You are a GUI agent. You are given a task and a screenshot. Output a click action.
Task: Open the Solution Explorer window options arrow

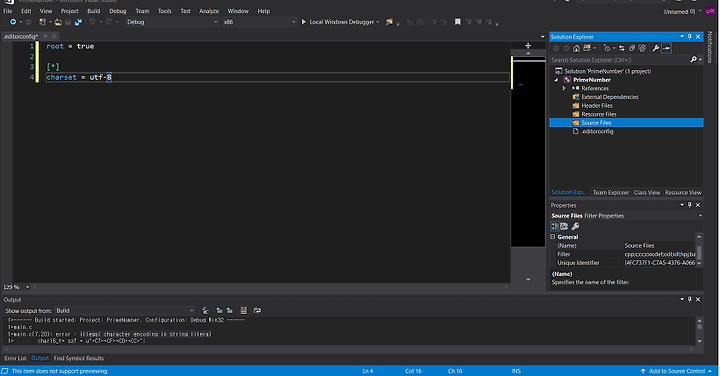click(681, 37)
